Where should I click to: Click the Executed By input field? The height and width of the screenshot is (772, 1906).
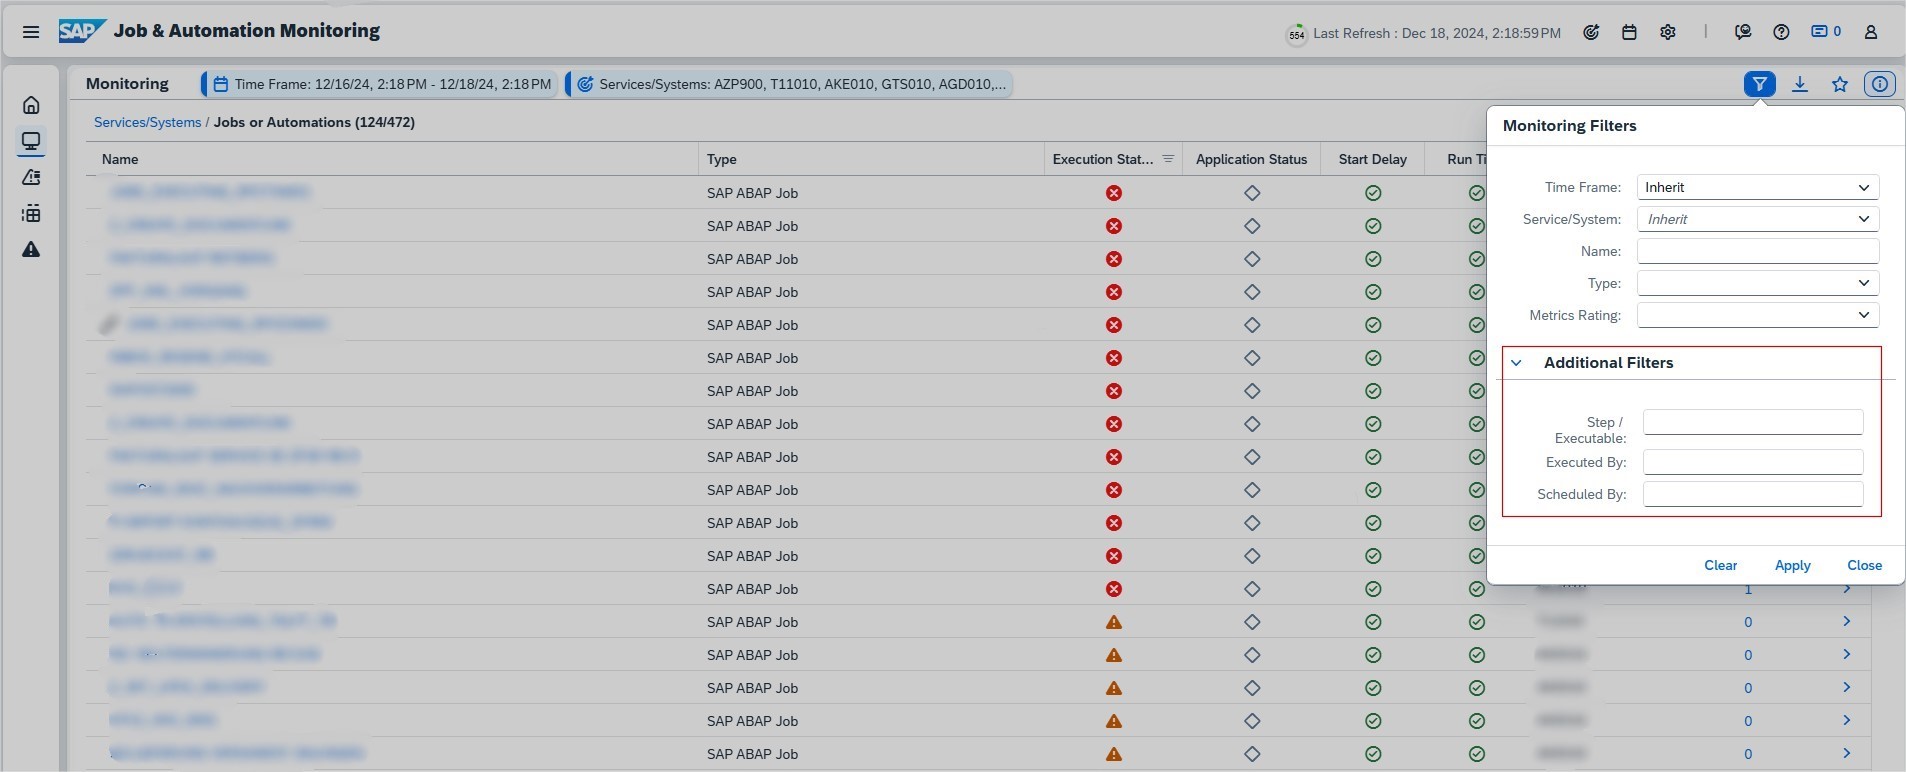[x=1752, y=462]
